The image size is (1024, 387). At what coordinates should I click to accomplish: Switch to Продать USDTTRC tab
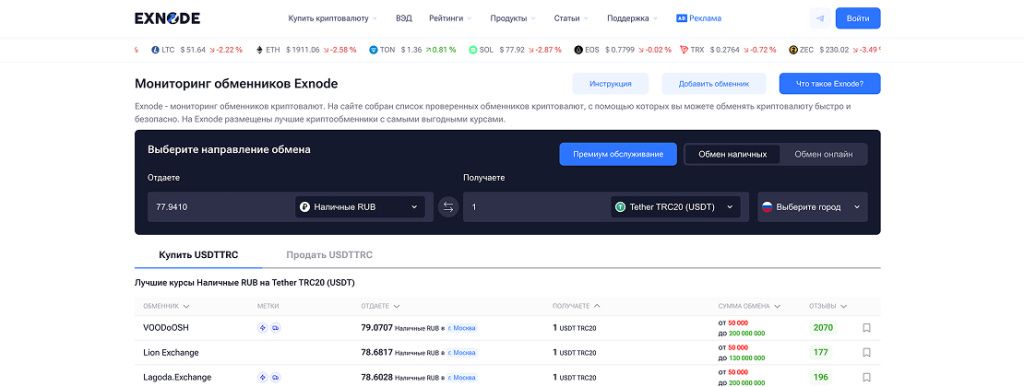pyautogui.click(x=329, y=255)
